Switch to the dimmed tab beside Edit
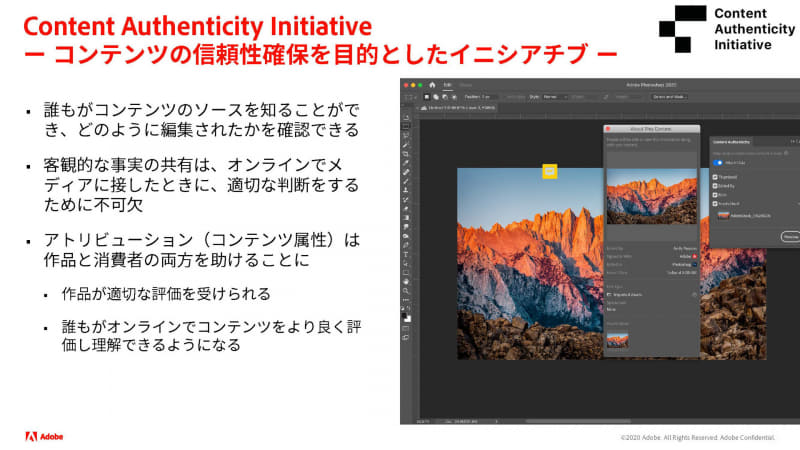Image resolution: width=800 pixels, height=450 pixels. 466,85
